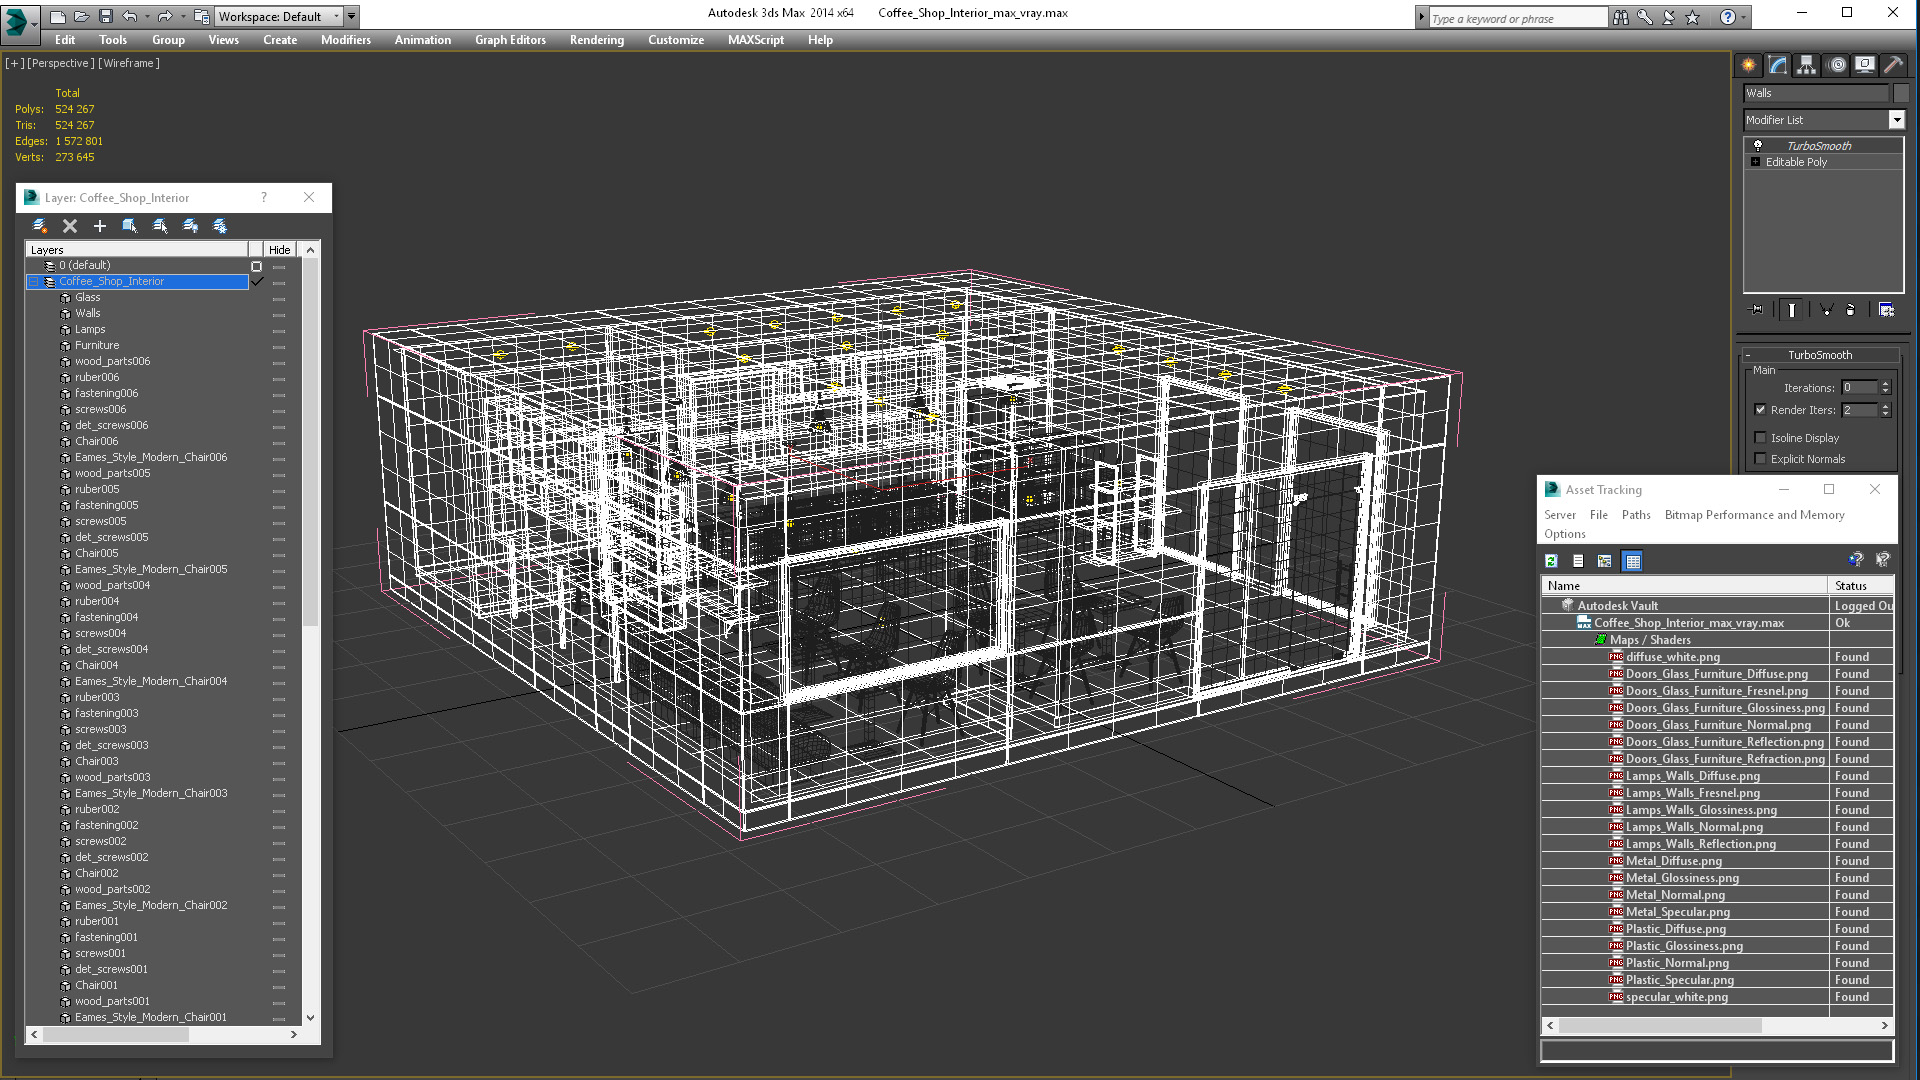This screenshot has height=1080, width=1920.
Task: Click the Coffee_Shop_Interior_max_vray.max filename
Action: (x=1689, y=622)
